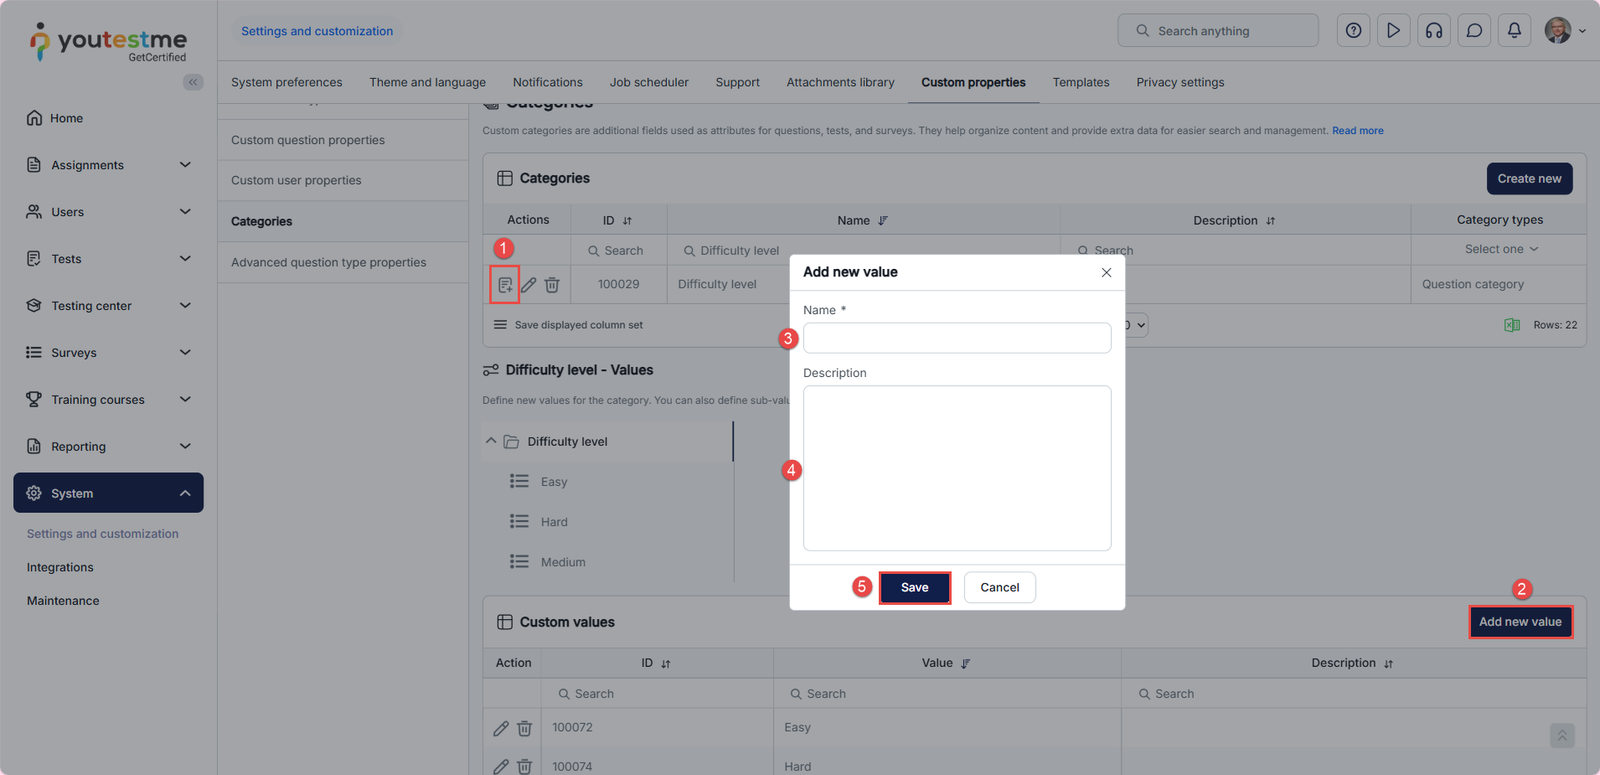Open the Job scheduler tab

click(x=649, y=83)
